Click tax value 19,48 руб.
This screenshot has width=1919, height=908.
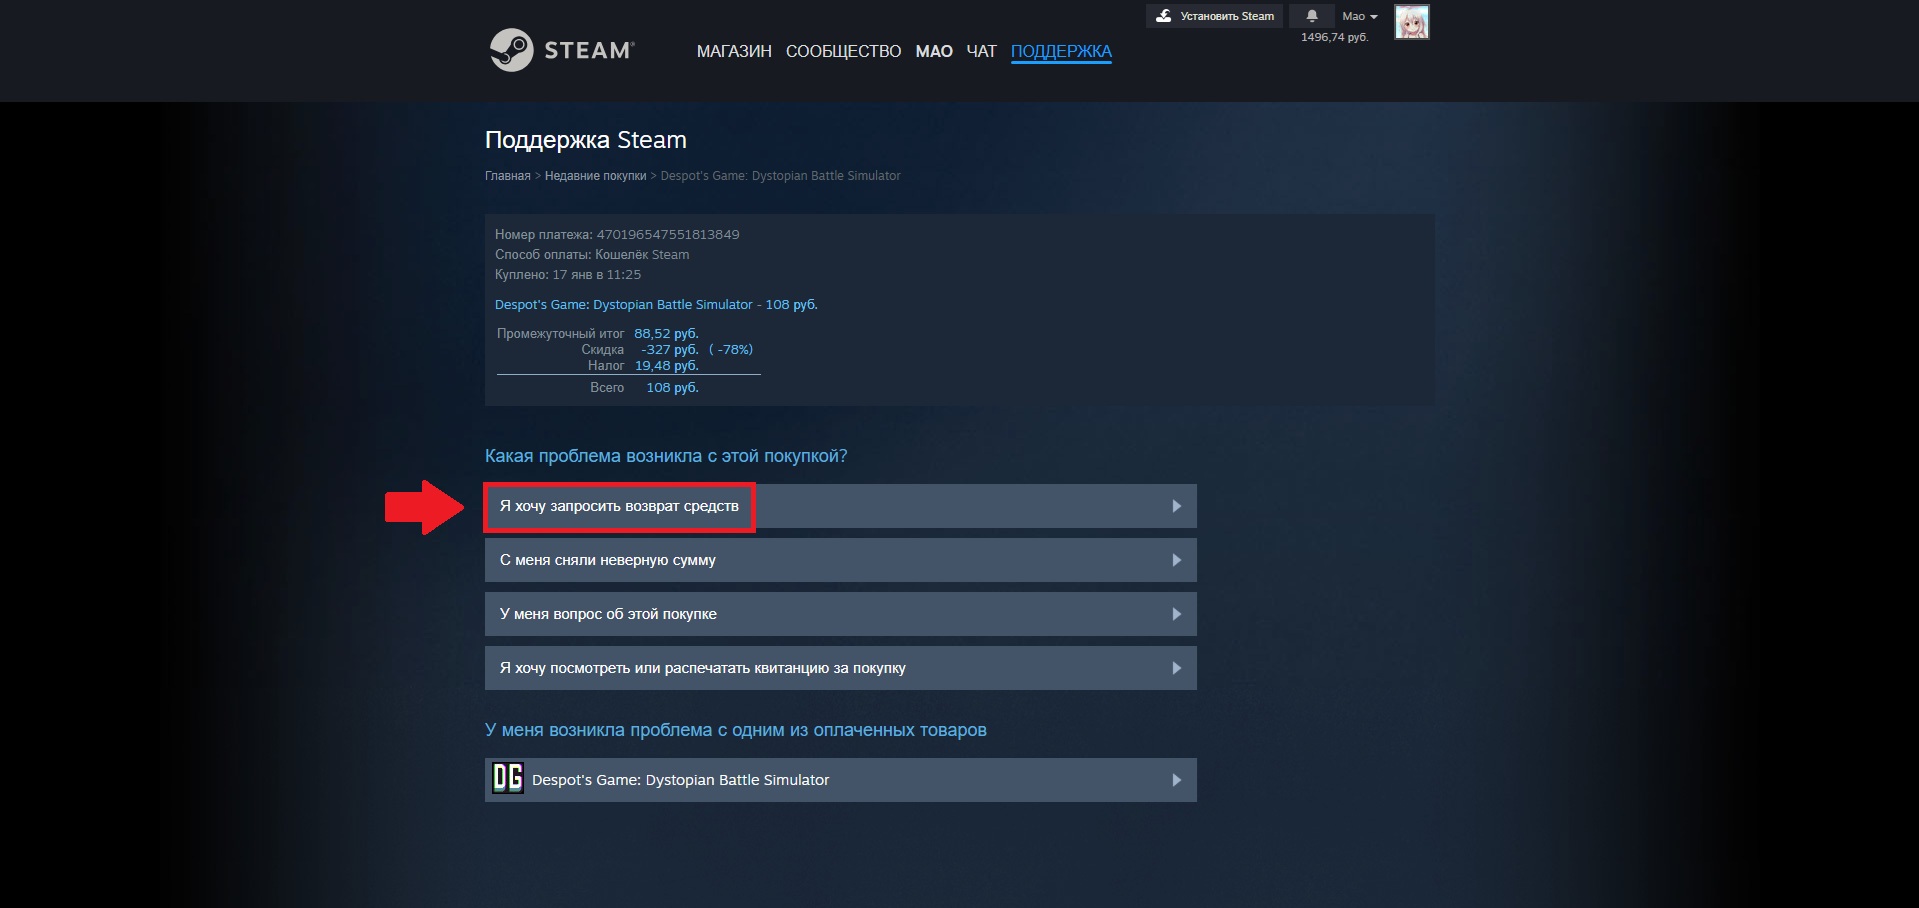(x=667, y=366)
